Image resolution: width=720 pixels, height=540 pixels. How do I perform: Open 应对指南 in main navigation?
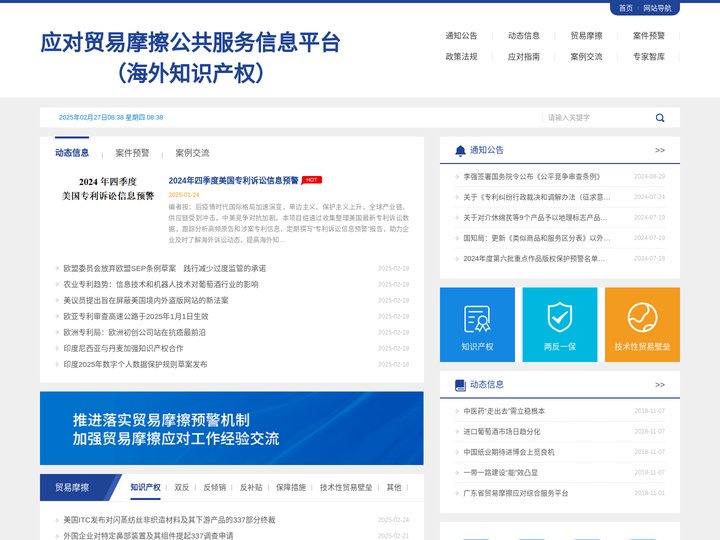pyautogui.click(x=523, y=56)
